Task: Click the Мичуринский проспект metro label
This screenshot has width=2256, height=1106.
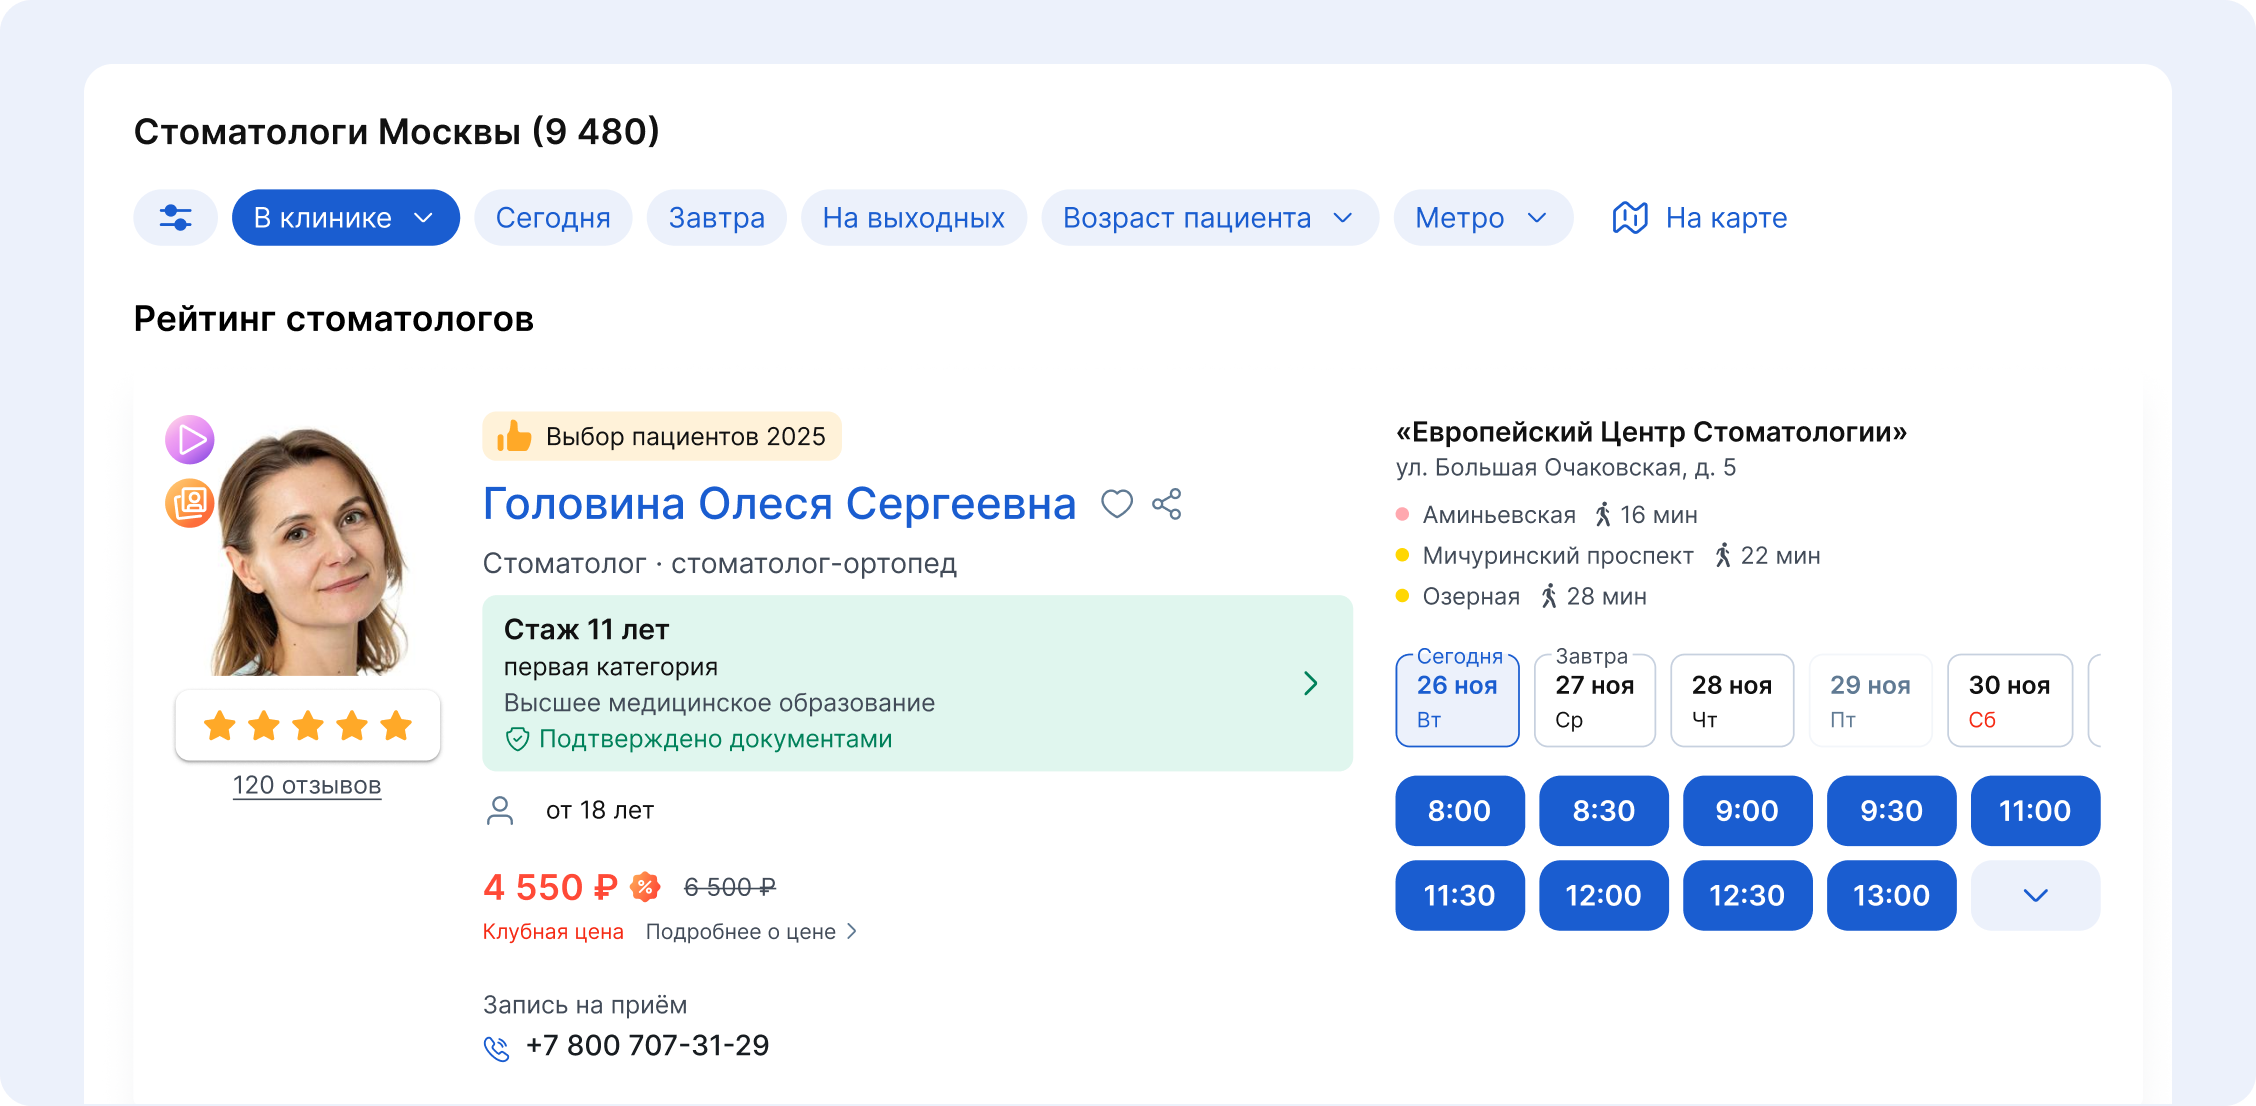Action: (1558, 556)
